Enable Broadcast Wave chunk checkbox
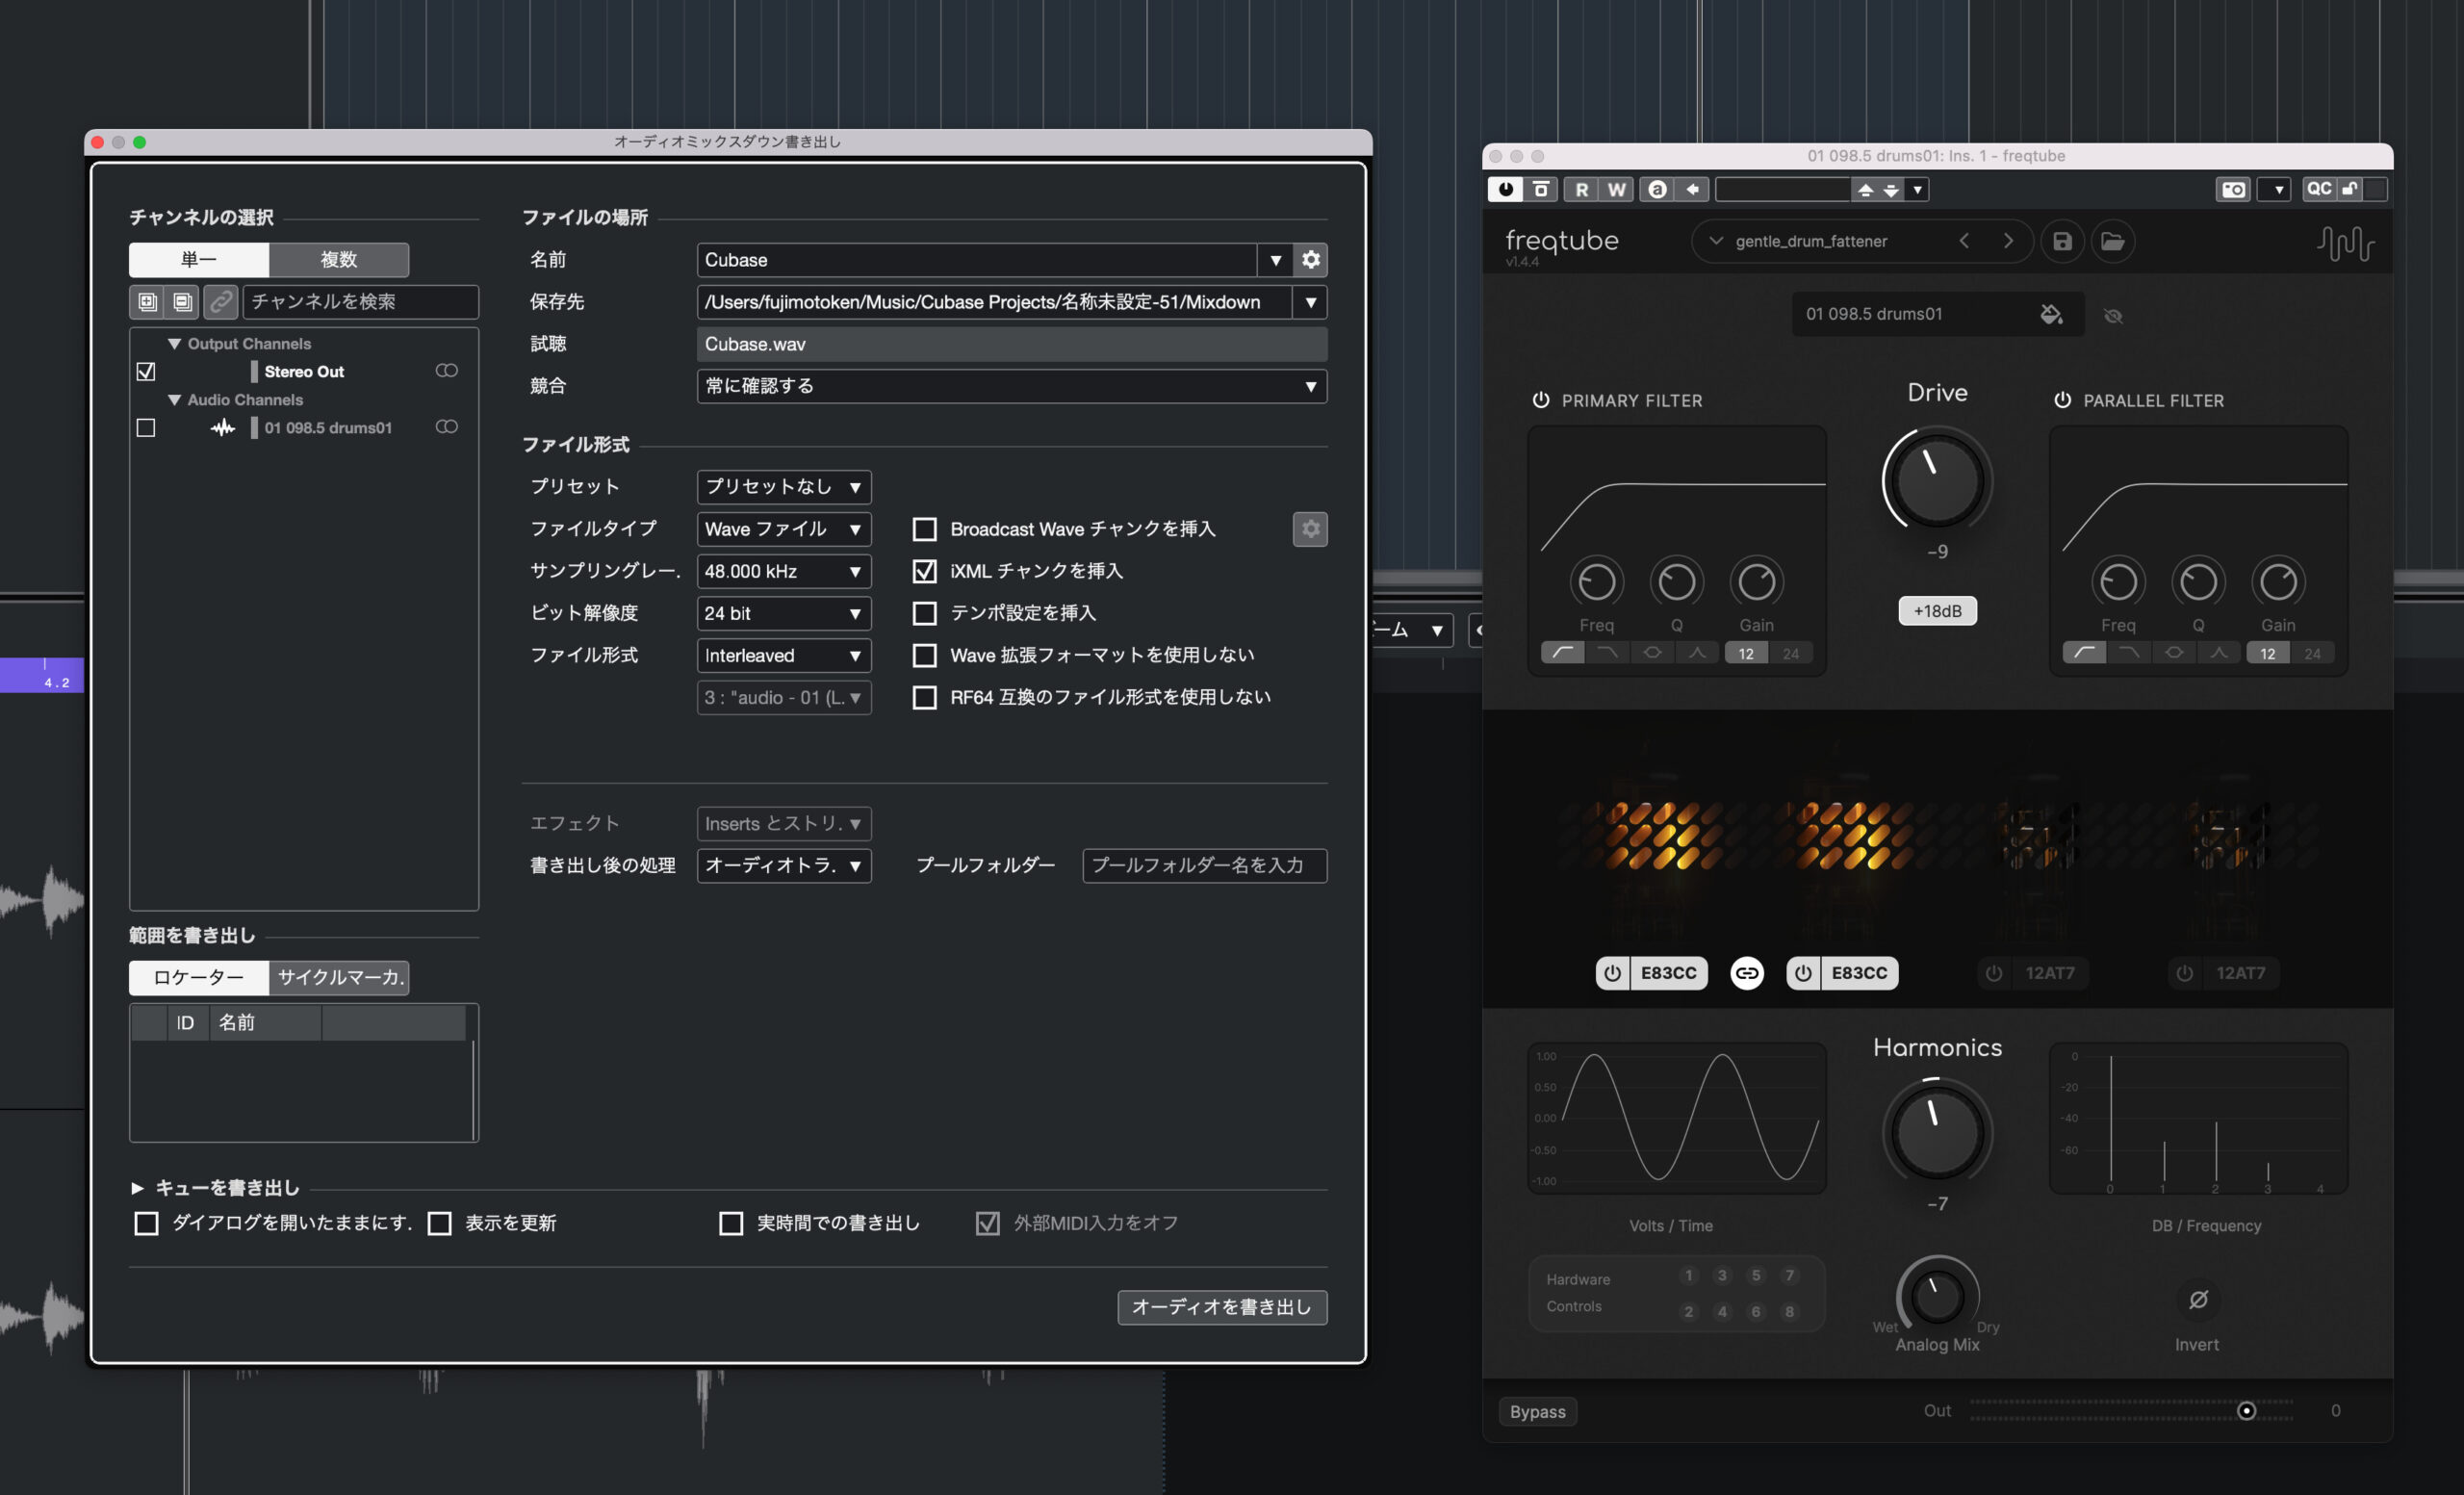Image resolution: width=2464 pixels, height=1495 pixels. tap(925, 529)
